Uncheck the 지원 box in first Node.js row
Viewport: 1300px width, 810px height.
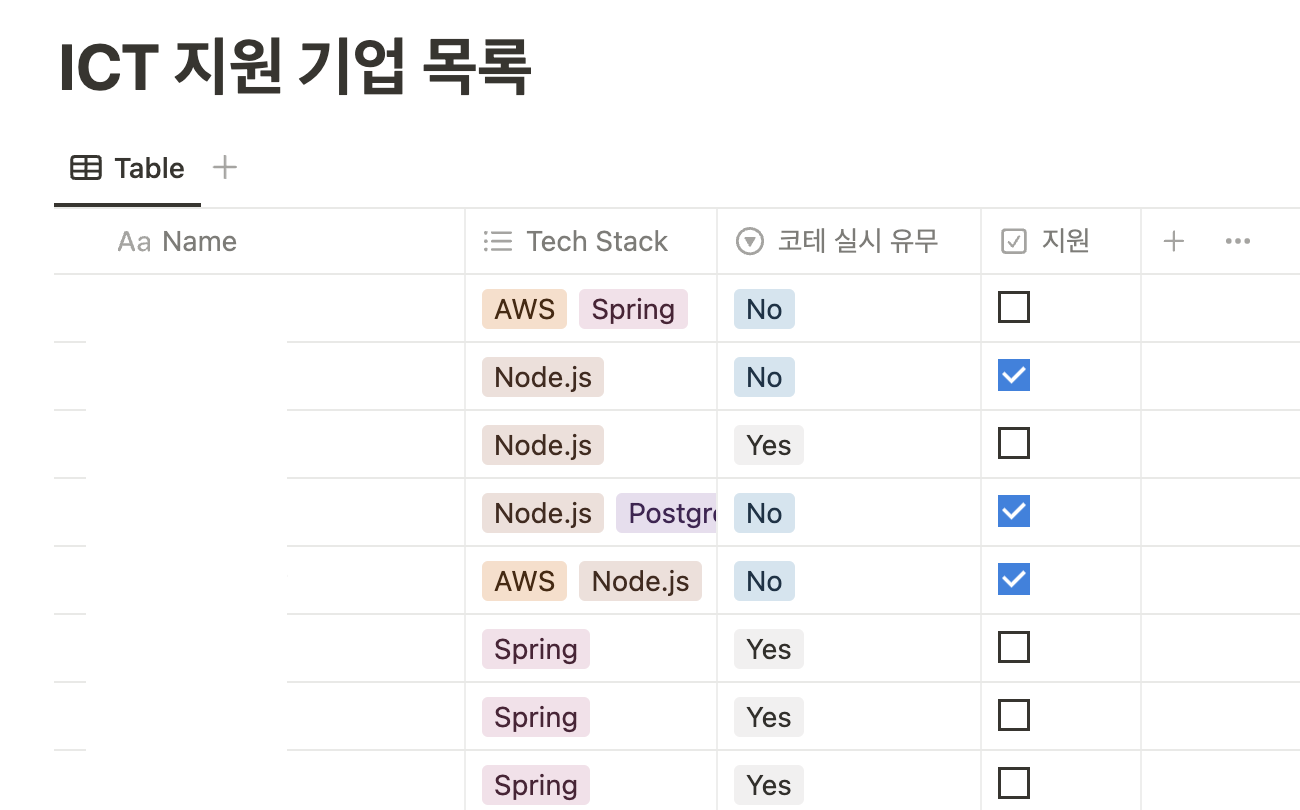click(x=1014, y=375)
